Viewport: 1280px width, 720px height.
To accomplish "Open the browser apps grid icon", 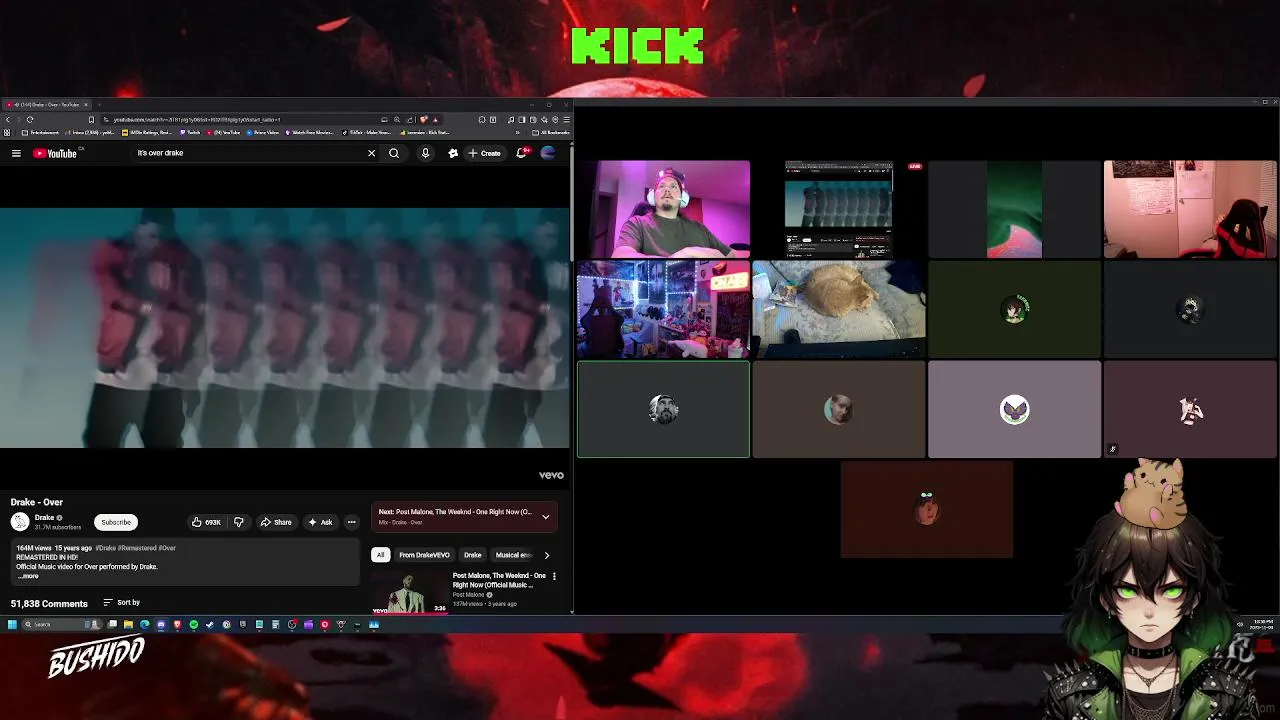I will point(7,132).
